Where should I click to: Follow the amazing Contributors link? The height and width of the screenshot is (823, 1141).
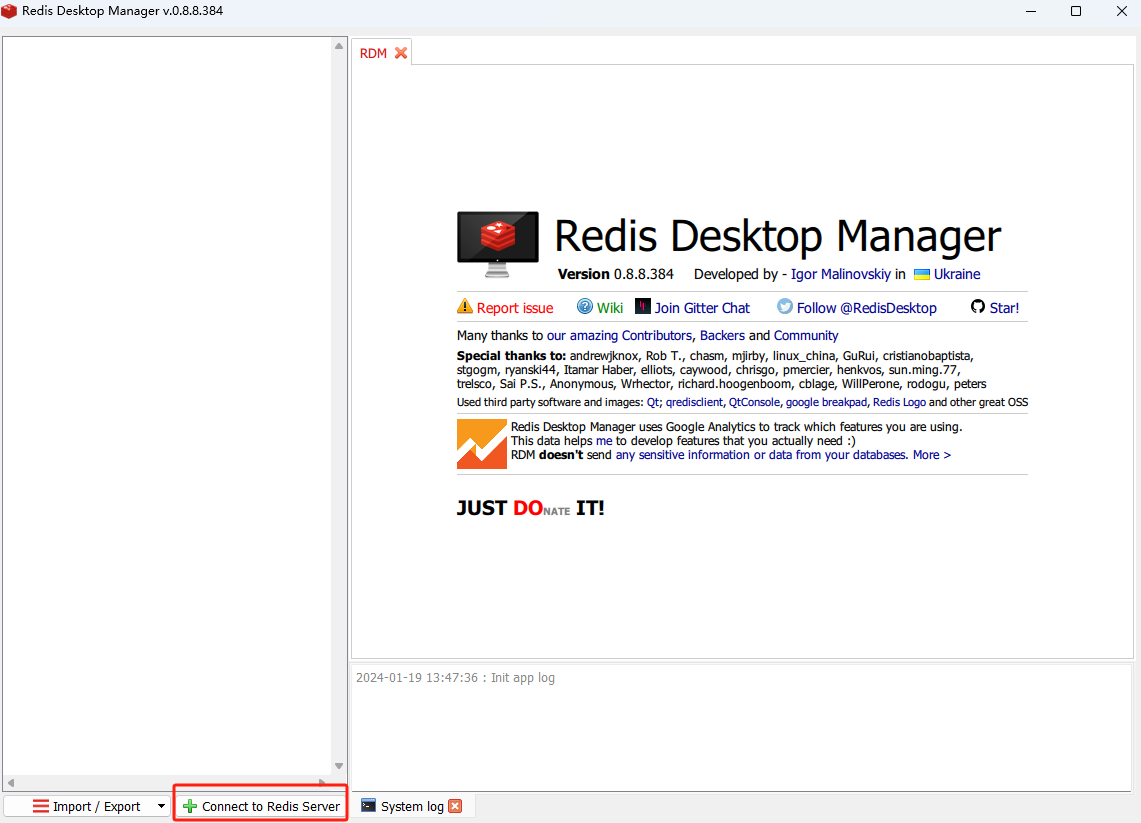pos(630,335)
